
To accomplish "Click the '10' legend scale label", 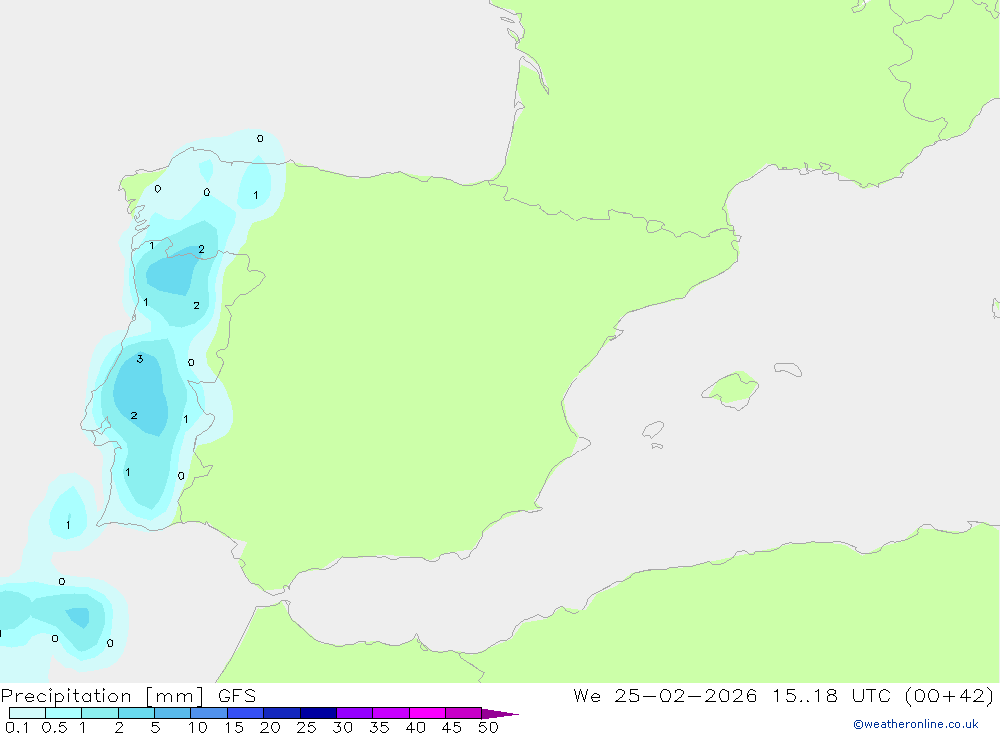I will point(198,727).
